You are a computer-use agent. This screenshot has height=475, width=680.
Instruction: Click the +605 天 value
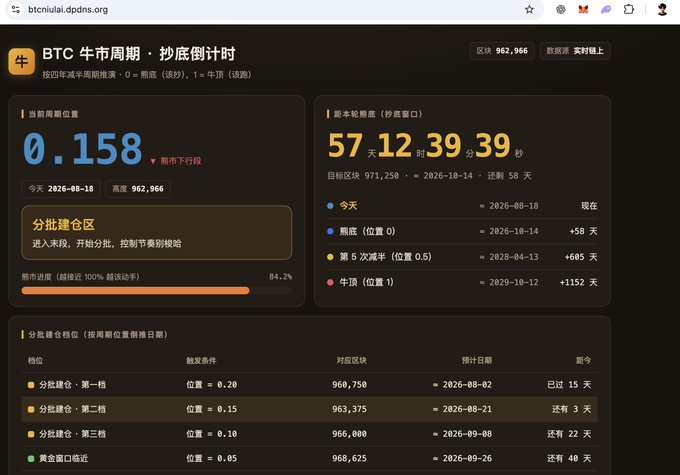(581, 257)
